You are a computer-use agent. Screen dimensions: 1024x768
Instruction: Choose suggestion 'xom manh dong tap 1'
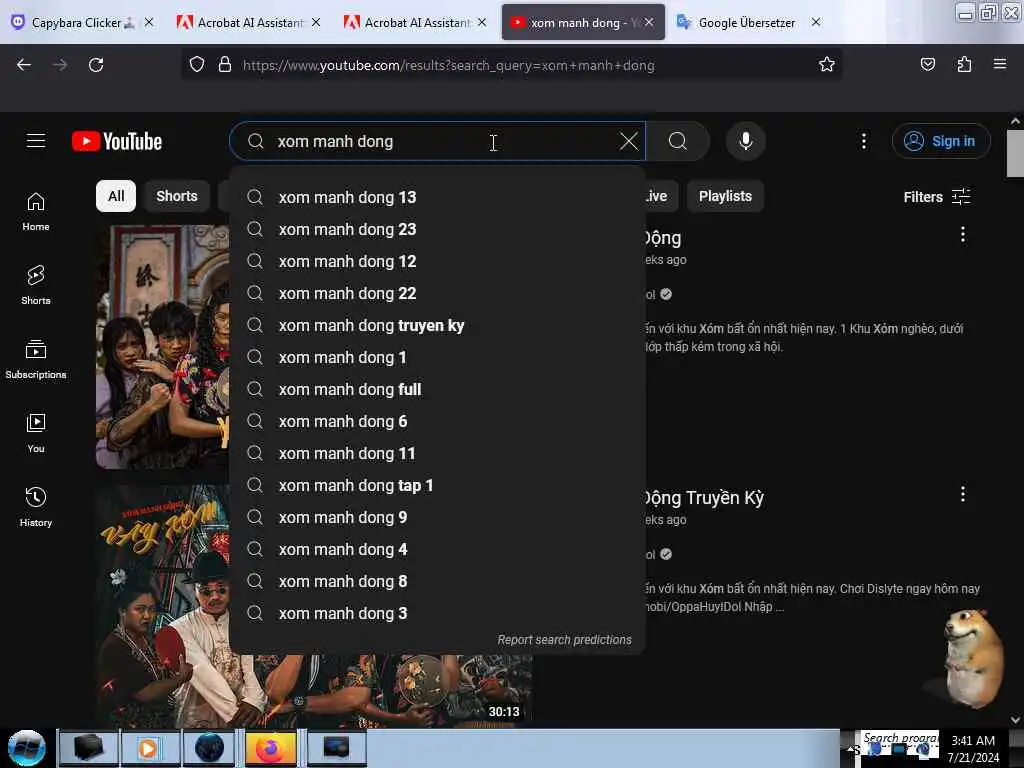pos(437,485)
